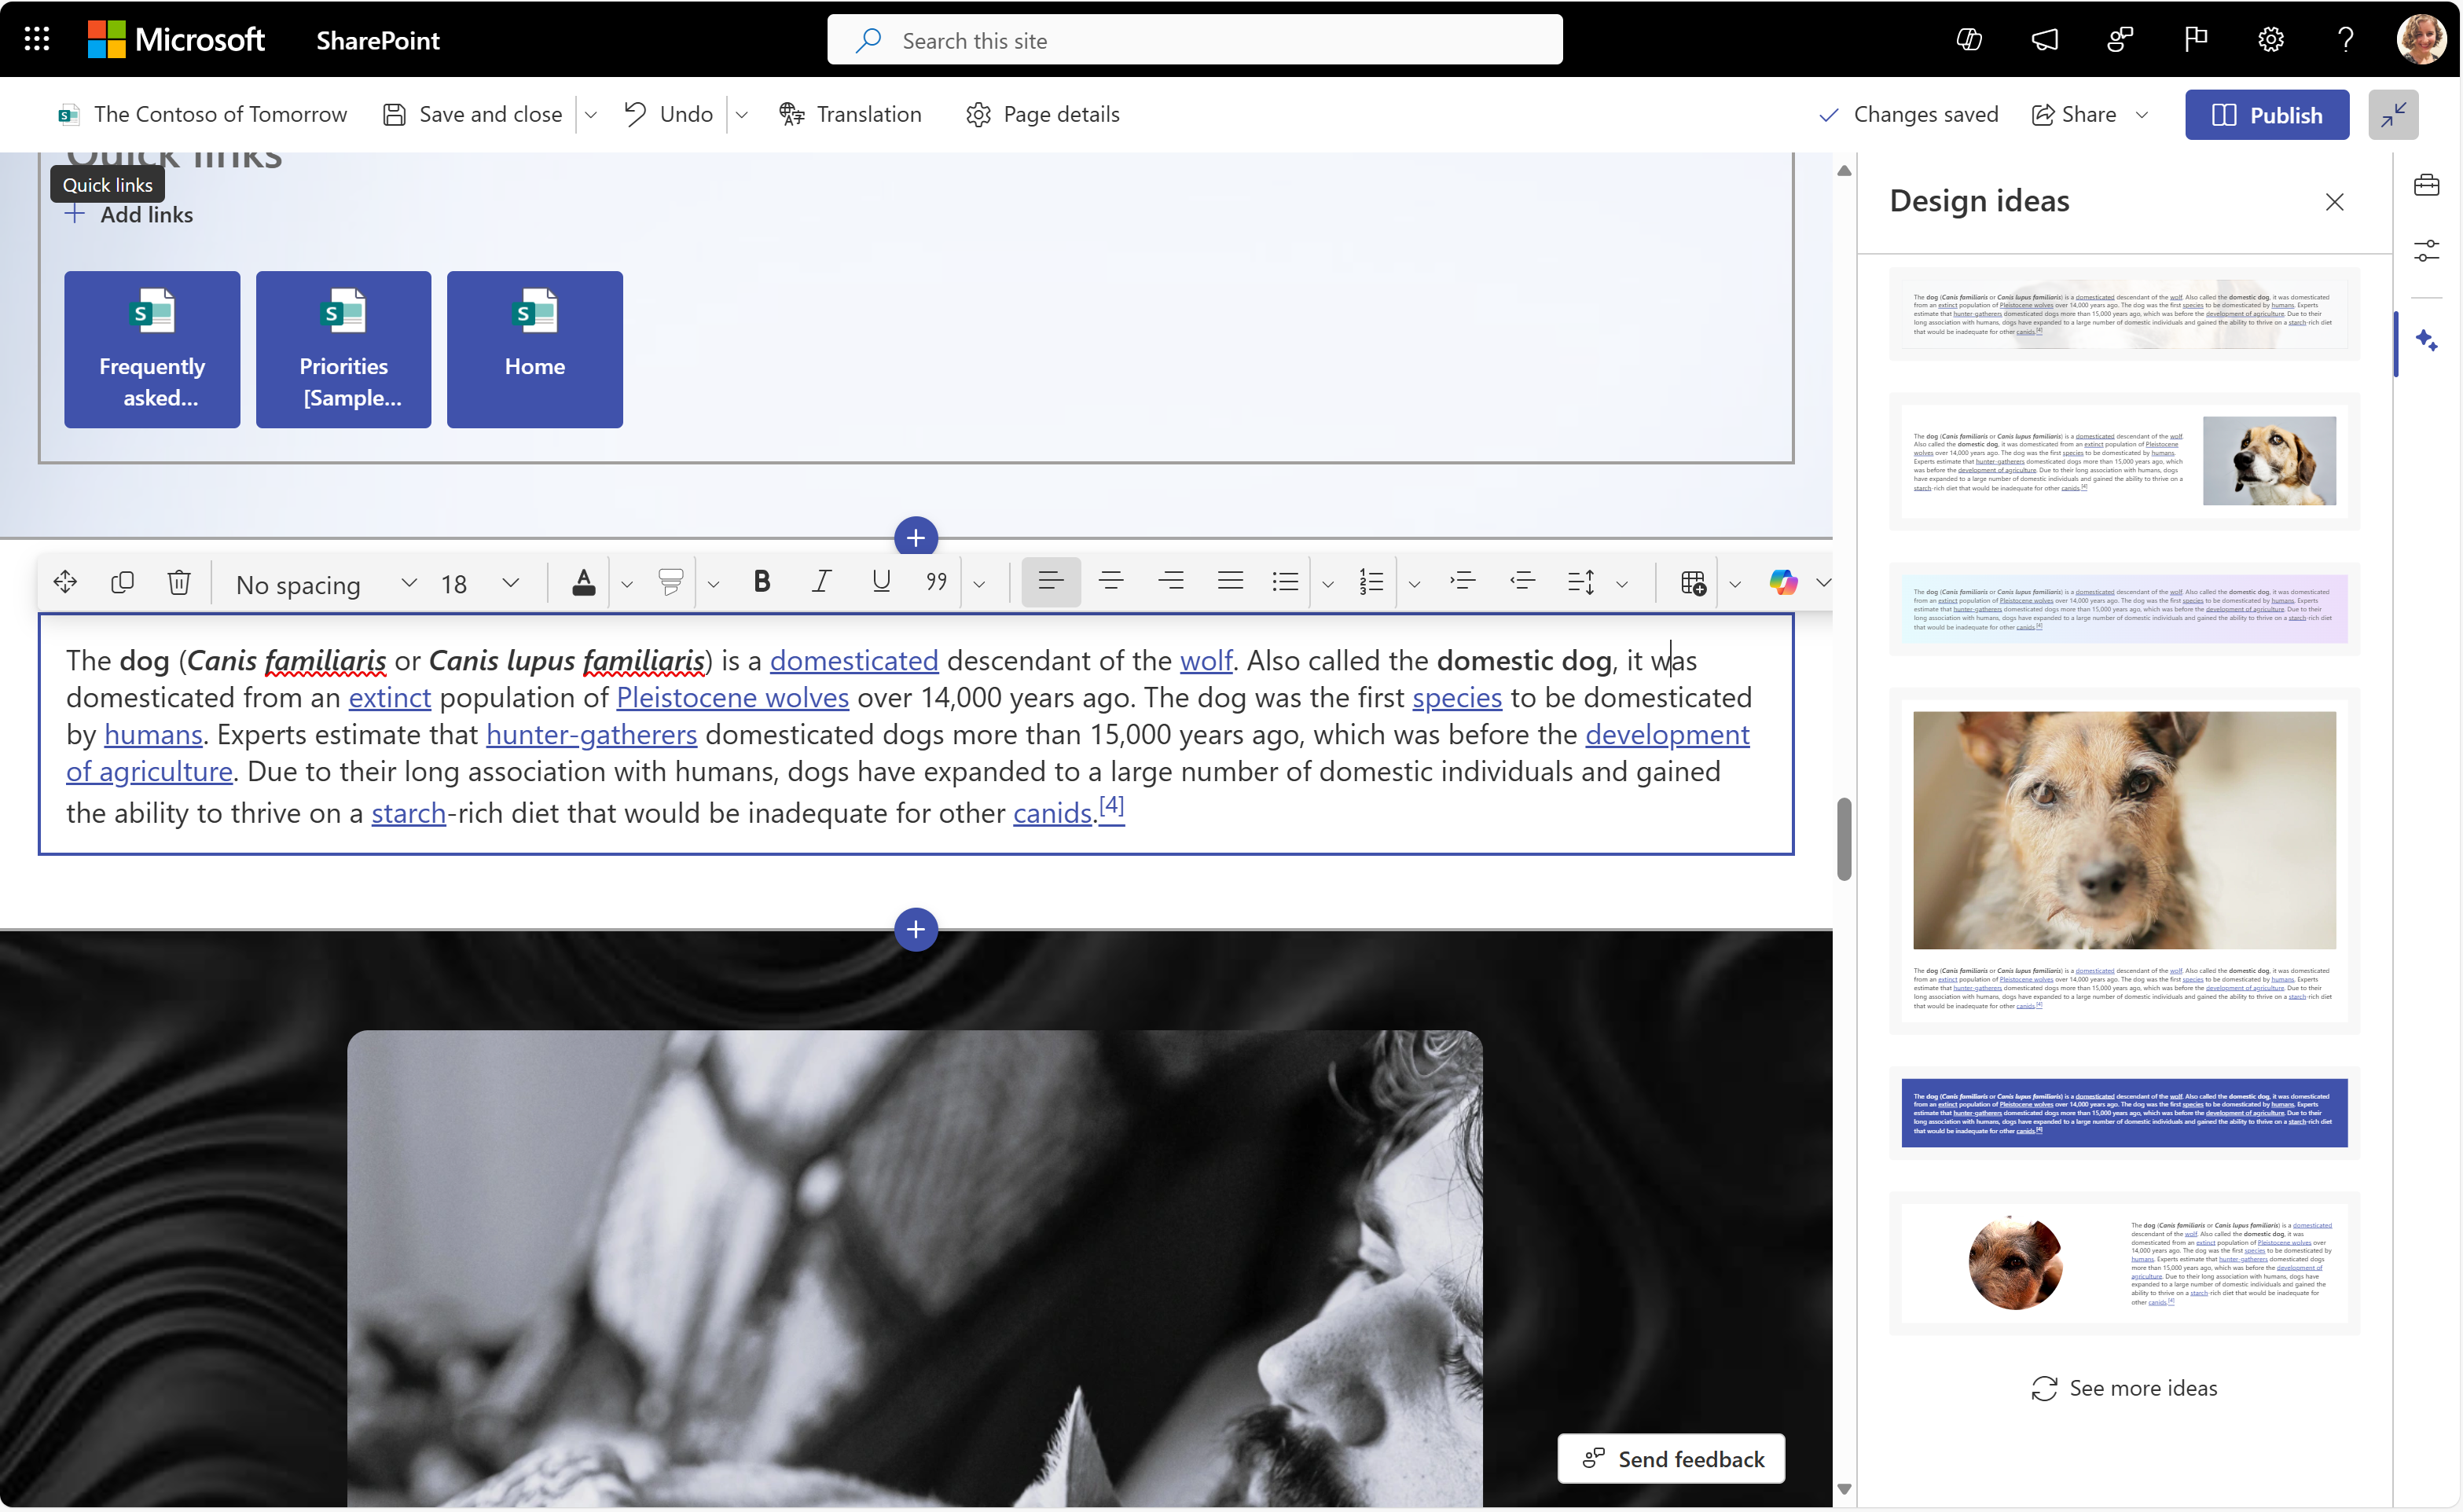Click the Italic formatting icon
The width and height of the screenshot is (2463, 1512).
820,582
